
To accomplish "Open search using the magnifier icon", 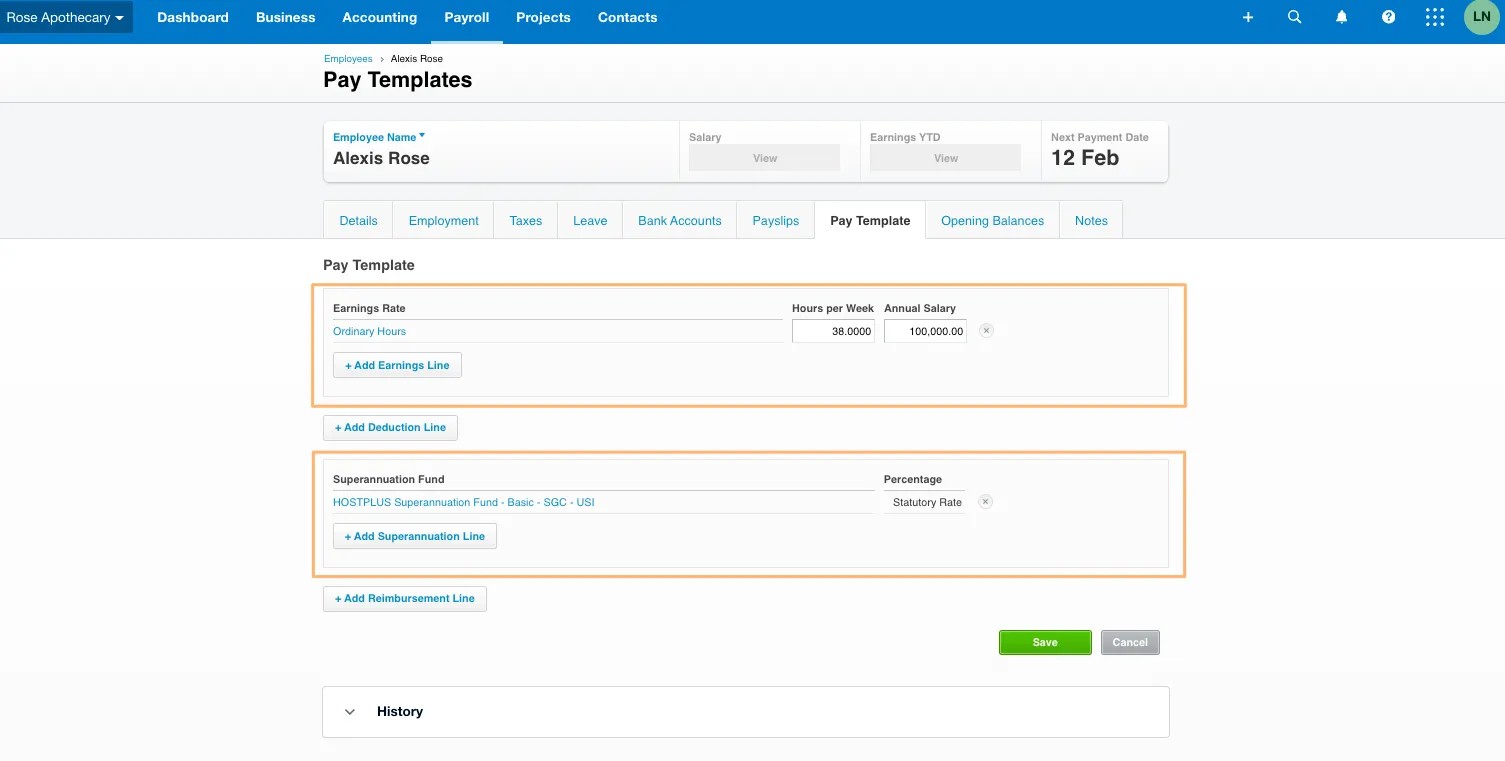I will (1295, 18).
